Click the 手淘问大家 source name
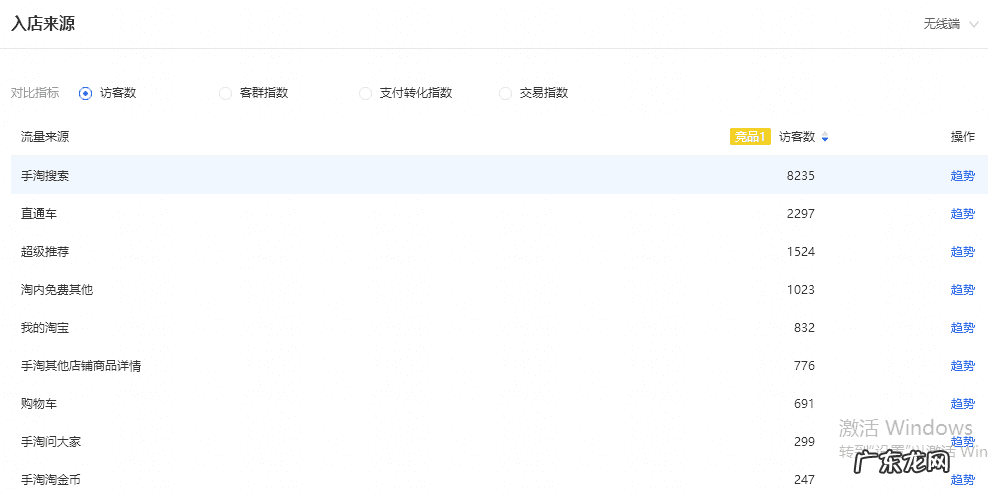The image size is (988, 491). tap(50, 441)
